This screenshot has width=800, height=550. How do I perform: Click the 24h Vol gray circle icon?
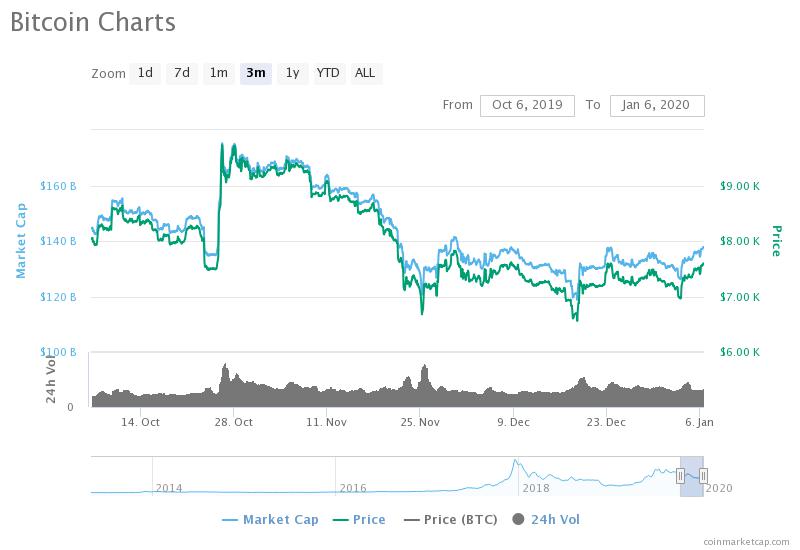518,519
